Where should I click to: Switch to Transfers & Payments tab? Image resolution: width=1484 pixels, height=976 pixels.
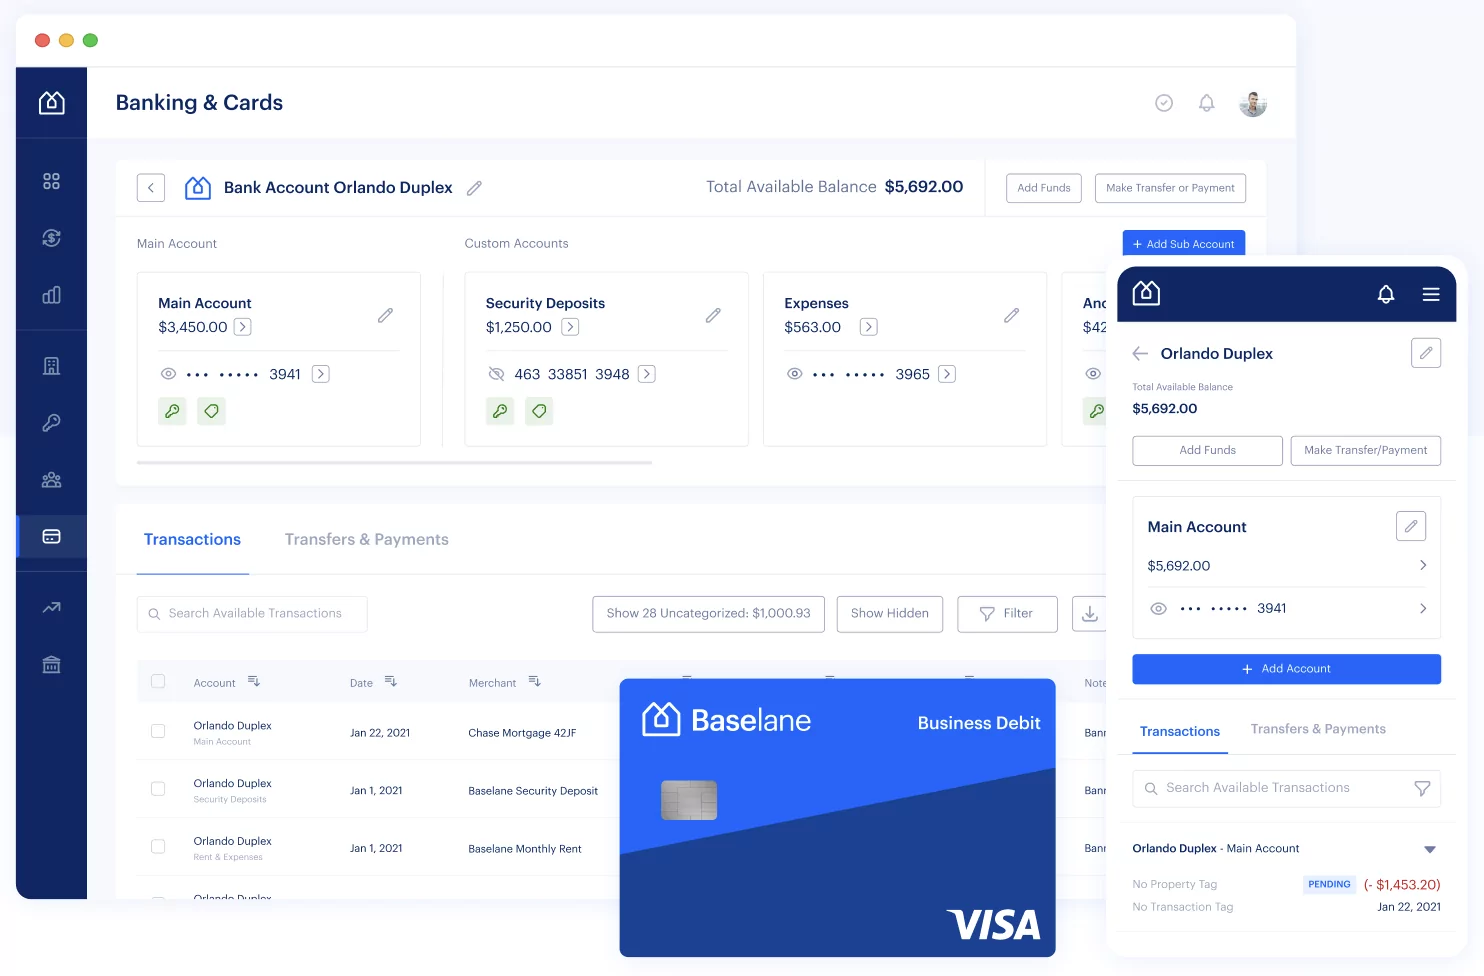pyautogui.click(x=367, y=539)
